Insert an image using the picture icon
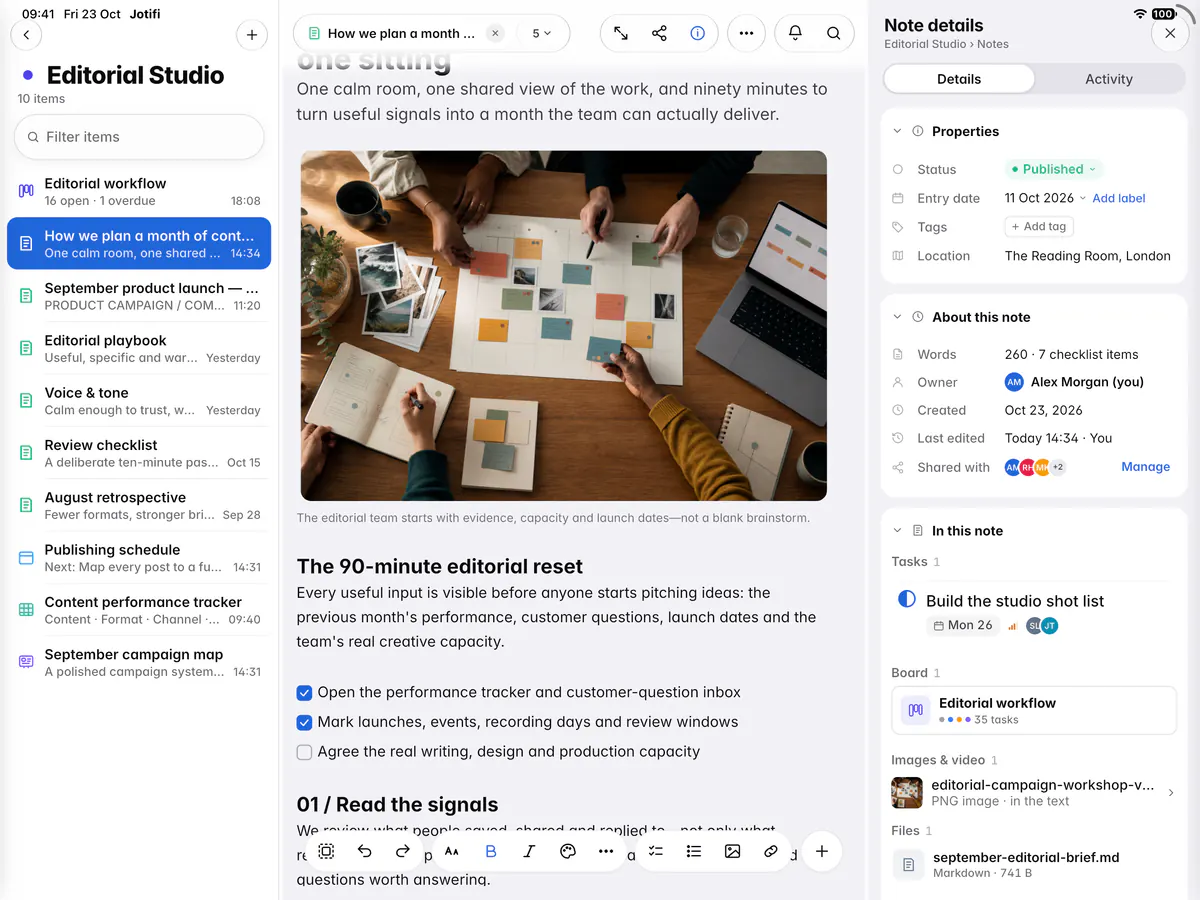This screenshot has height=900, width=1200. point(732,851)
